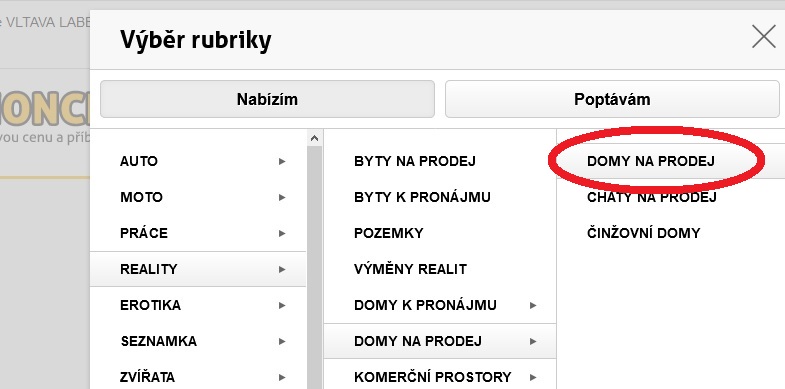Open the REALITY category
785x389 pixels.
[198, 269]
